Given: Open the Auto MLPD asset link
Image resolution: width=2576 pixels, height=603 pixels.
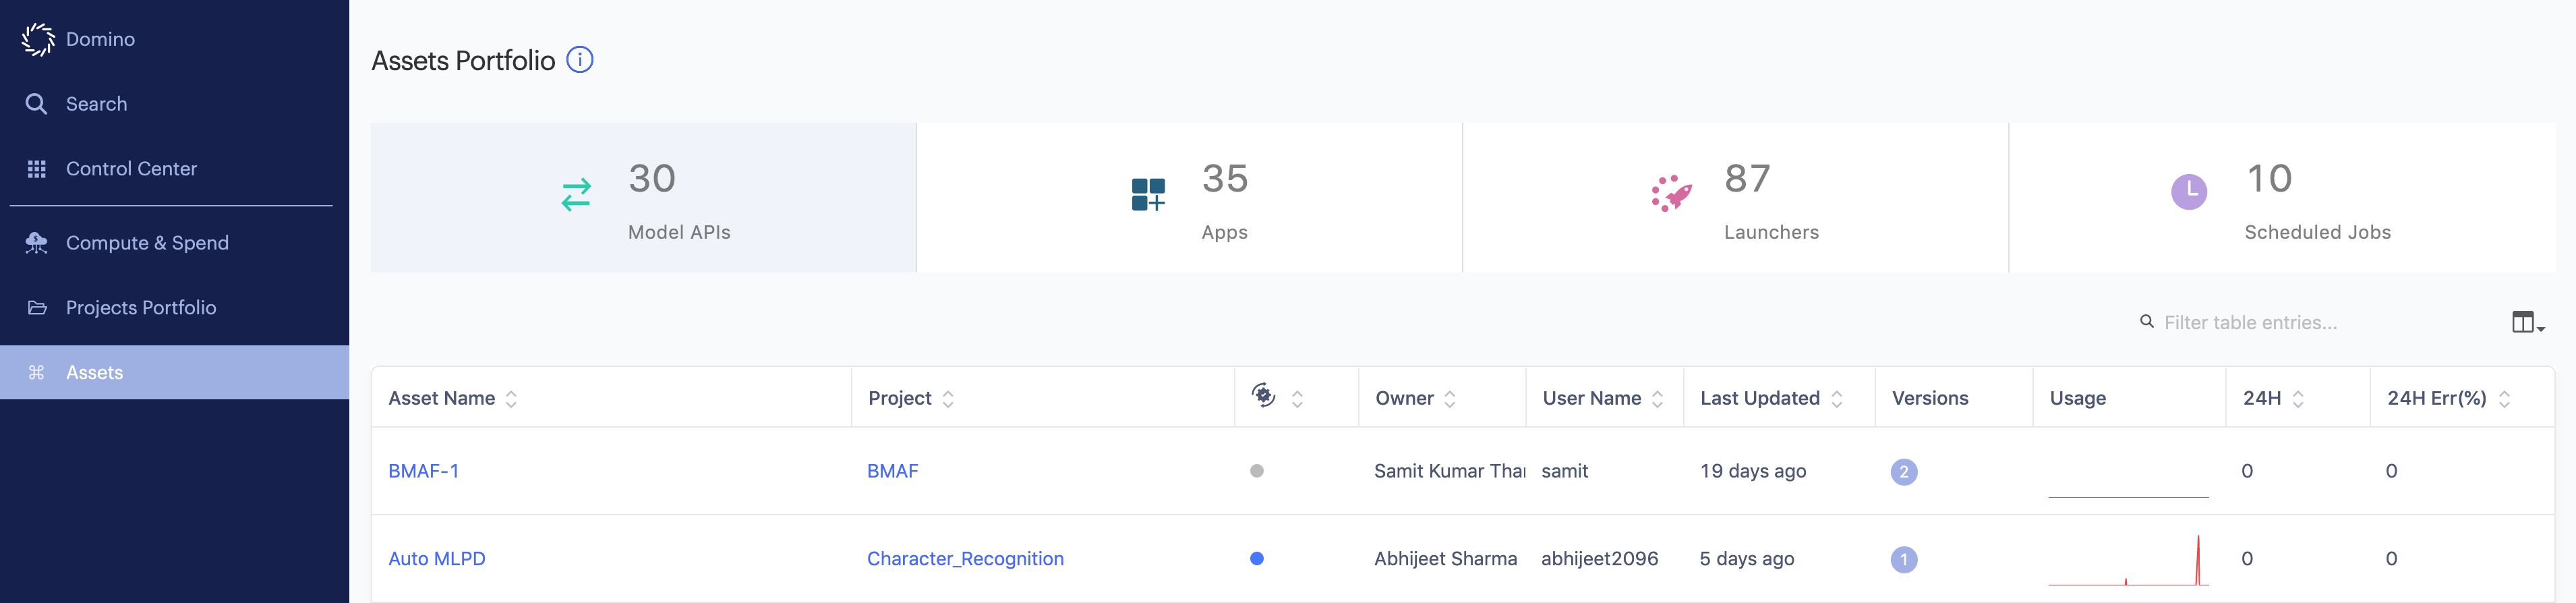Looking at the screenshot, I should pyautogui.click(x=436, y=559).
